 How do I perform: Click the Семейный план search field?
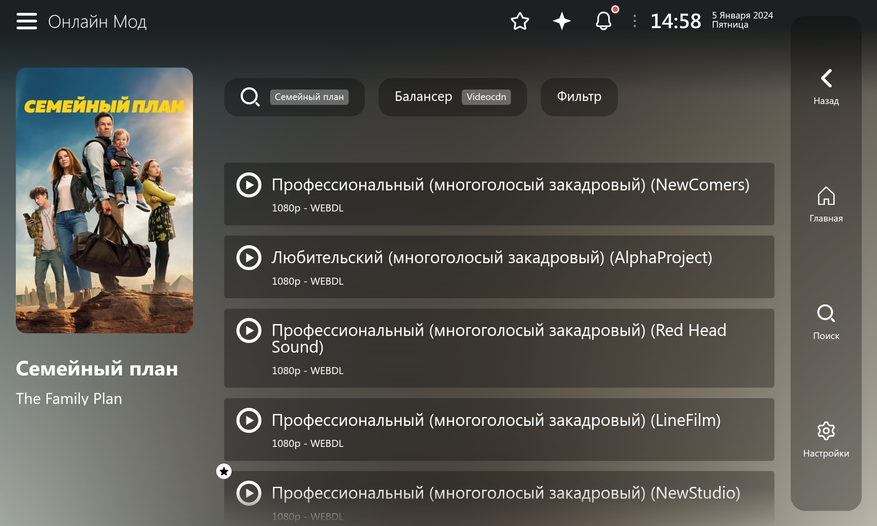click(294, 97)
